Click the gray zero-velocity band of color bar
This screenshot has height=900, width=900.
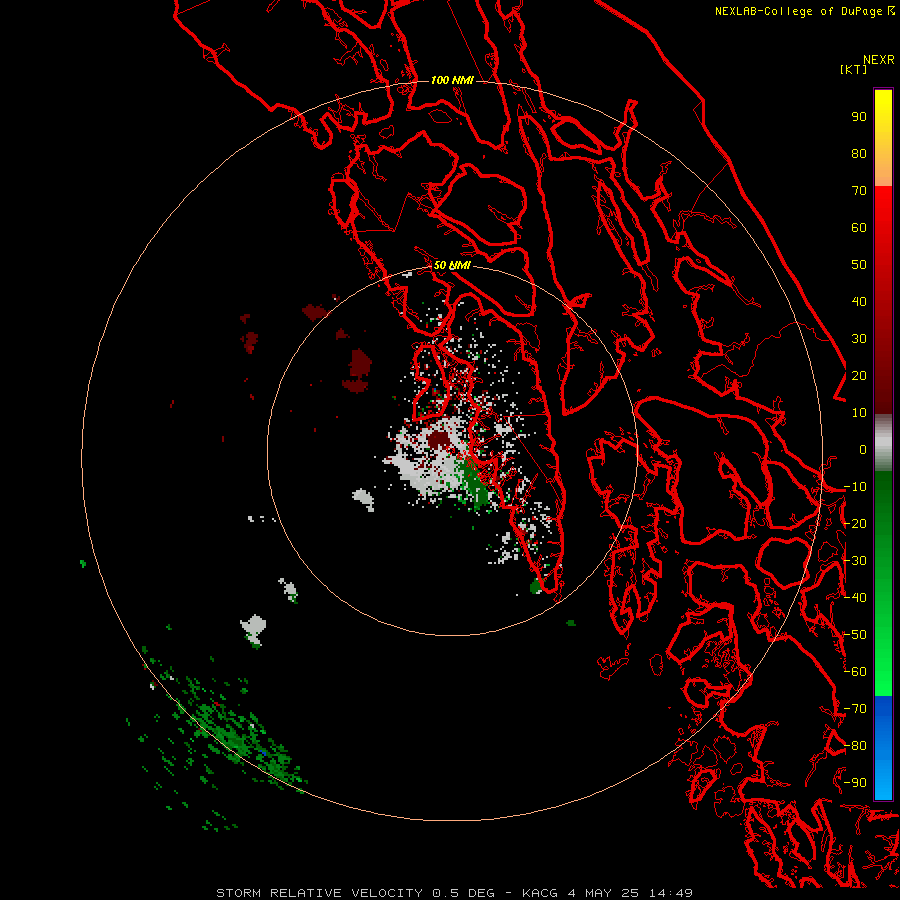pyautogui.click(x=883, y=443)
